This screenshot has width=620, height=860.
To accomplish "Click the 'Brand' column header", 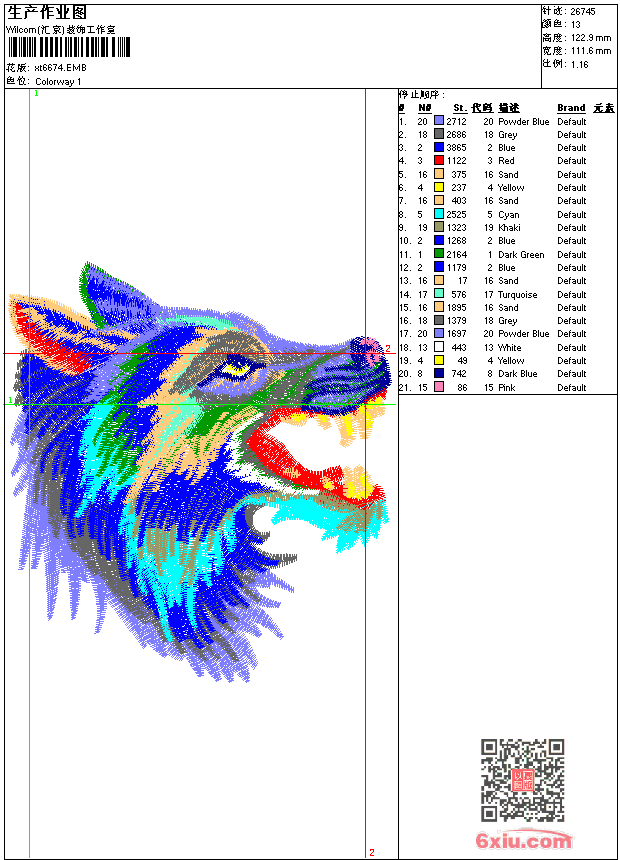I will pyautogui.click(x=571, y=108).
